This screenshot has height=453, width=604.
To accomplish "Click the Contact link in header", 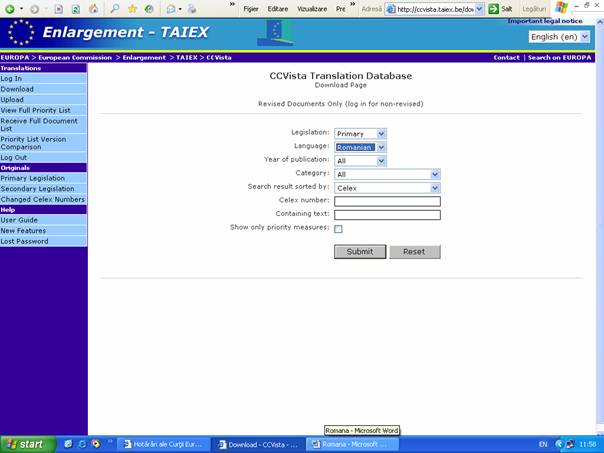I will [x=507, y=57].
